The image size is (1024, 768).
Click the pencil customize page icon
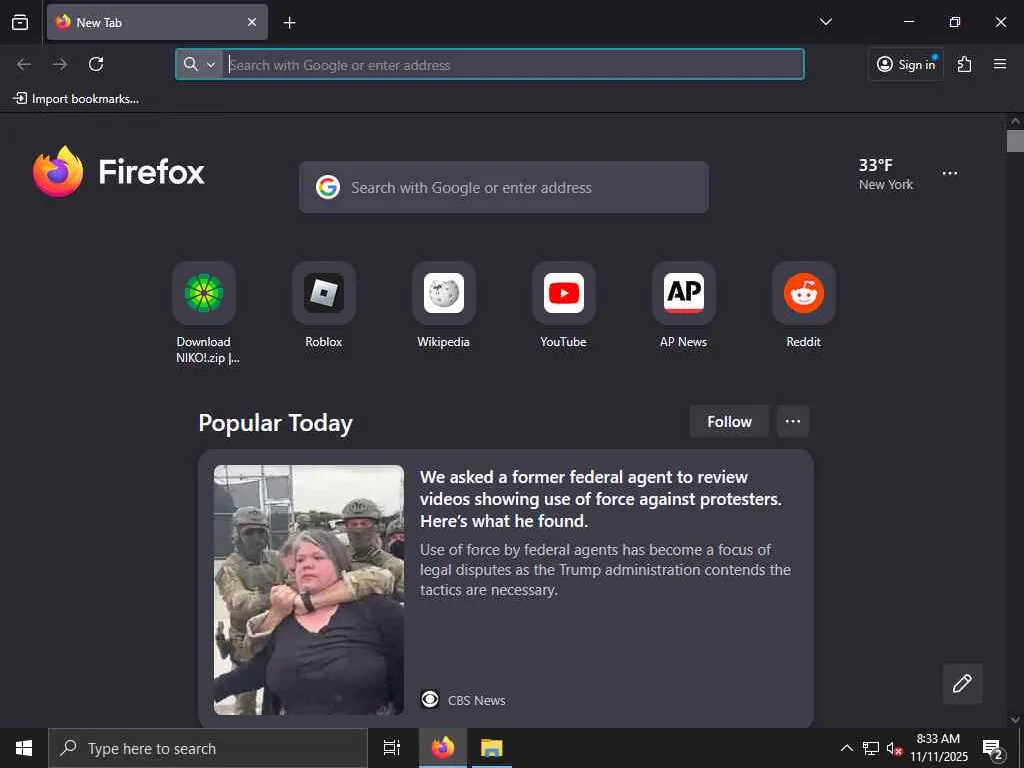click(962, 683)
